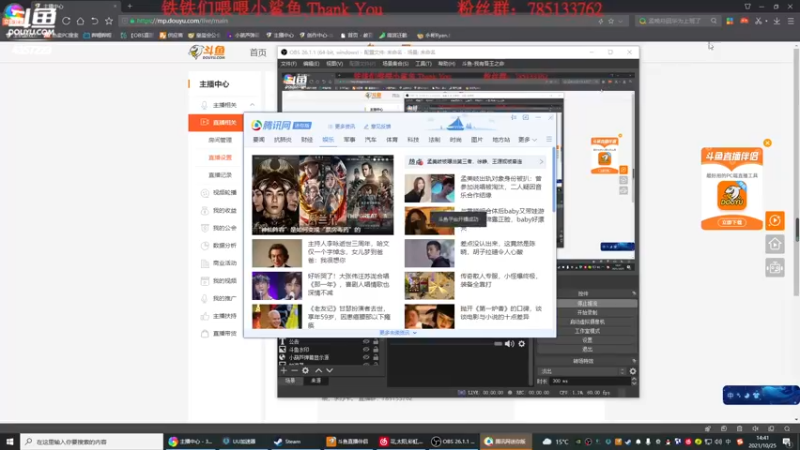Open transition settings gear in OBS
800x450 pixels.
click(x=633, y=371)
